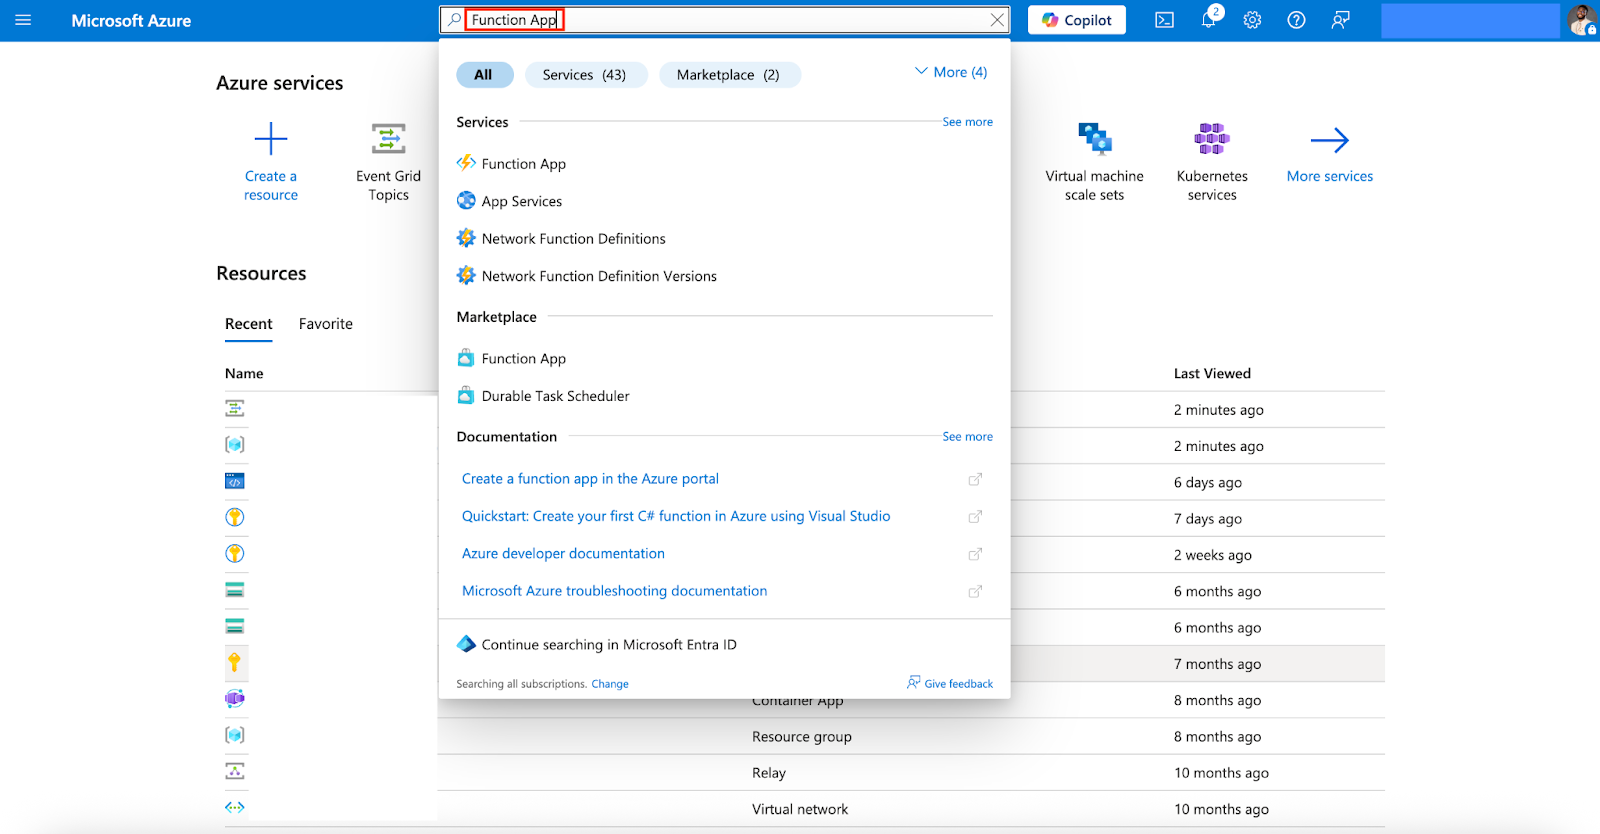1600x834 pixels.
Task: Click the 6 days ago cell
Action: click(x=1208, y=483)
